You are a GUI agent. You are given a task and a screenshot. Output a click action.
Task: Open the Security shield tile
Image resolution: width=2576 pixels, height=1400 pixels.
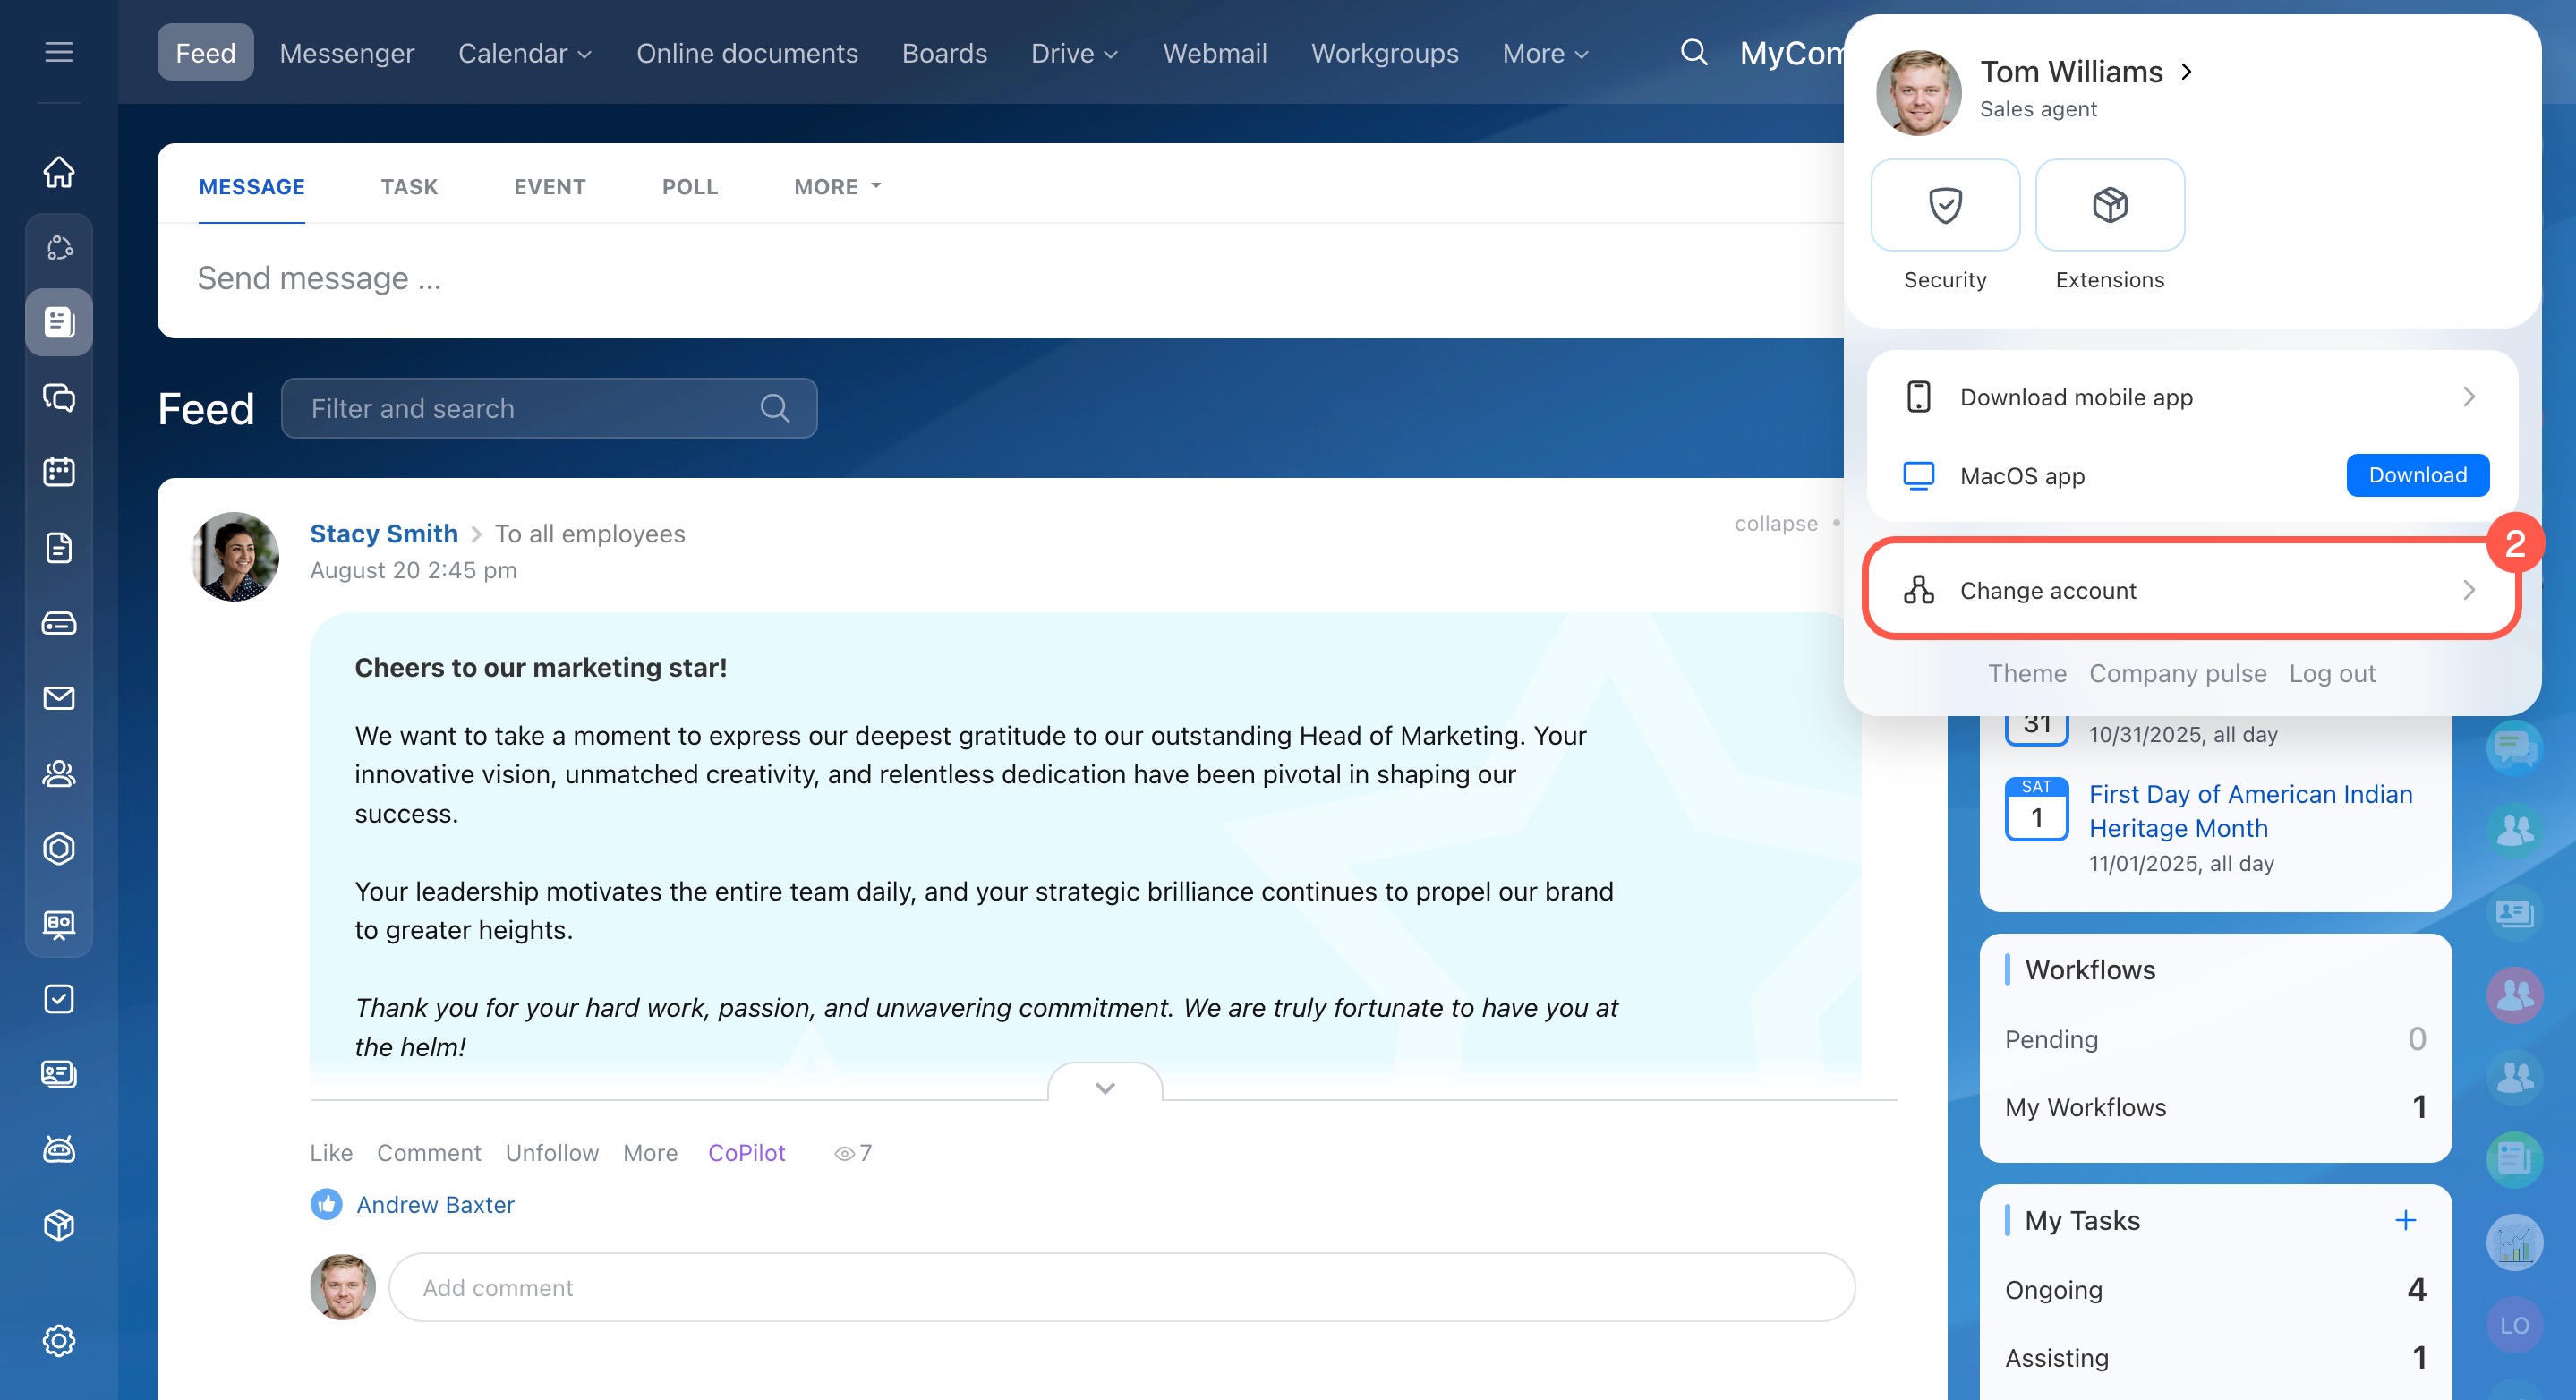(x=1944, y=206)
